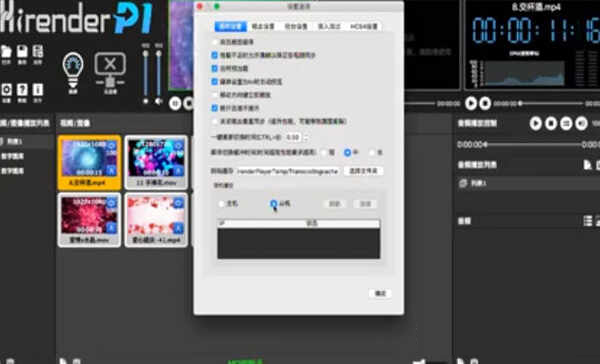Uncheck the third checkbox with the short label

pos(215,69)
